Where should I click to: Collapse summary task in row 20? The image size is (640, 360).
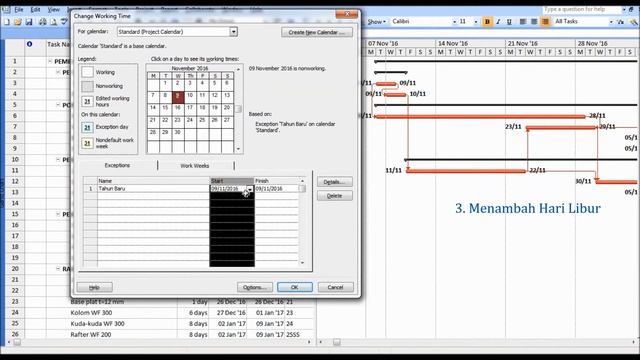(x=58, y=269)
